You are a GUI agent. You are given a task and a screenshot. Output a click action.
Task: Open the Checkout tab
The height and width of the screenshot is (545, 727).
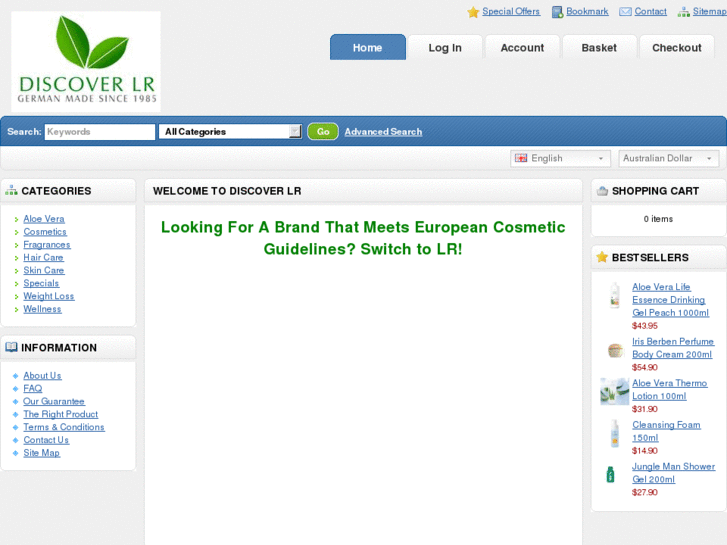tap(676, 47)
